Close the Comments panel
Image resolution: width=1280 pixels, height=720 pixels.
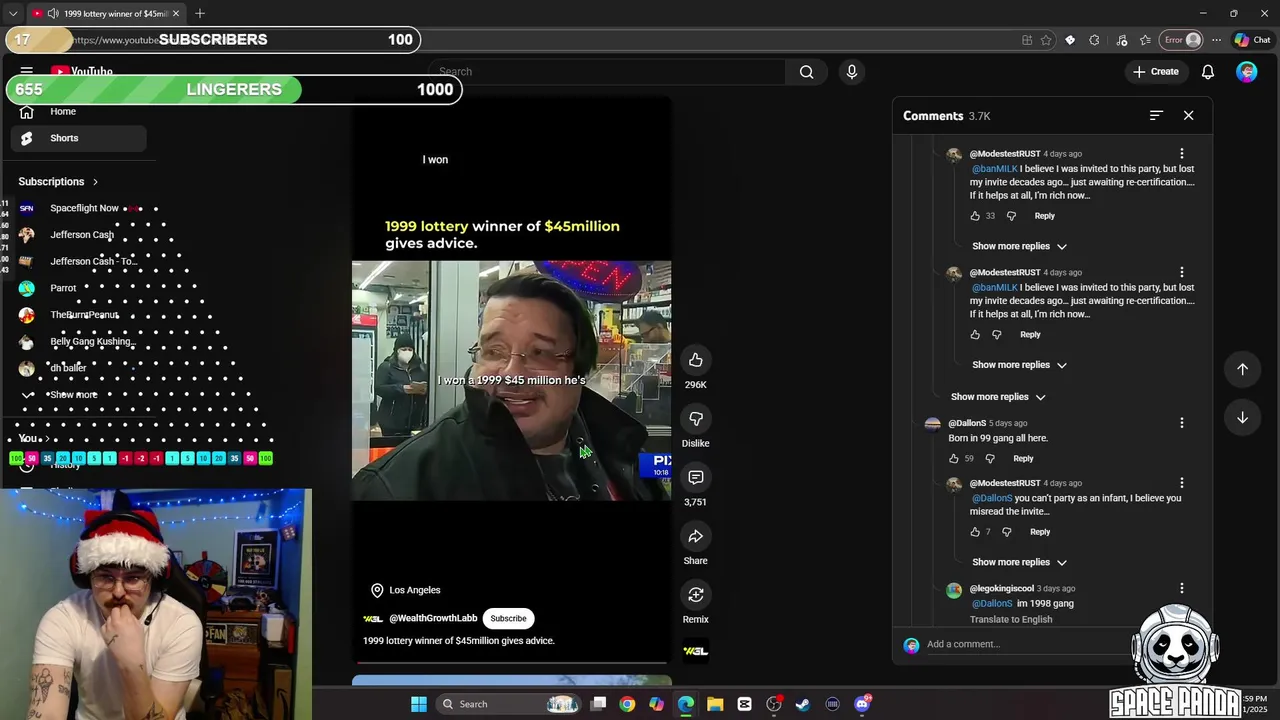pyautogui.click(x=1189, y=116)
